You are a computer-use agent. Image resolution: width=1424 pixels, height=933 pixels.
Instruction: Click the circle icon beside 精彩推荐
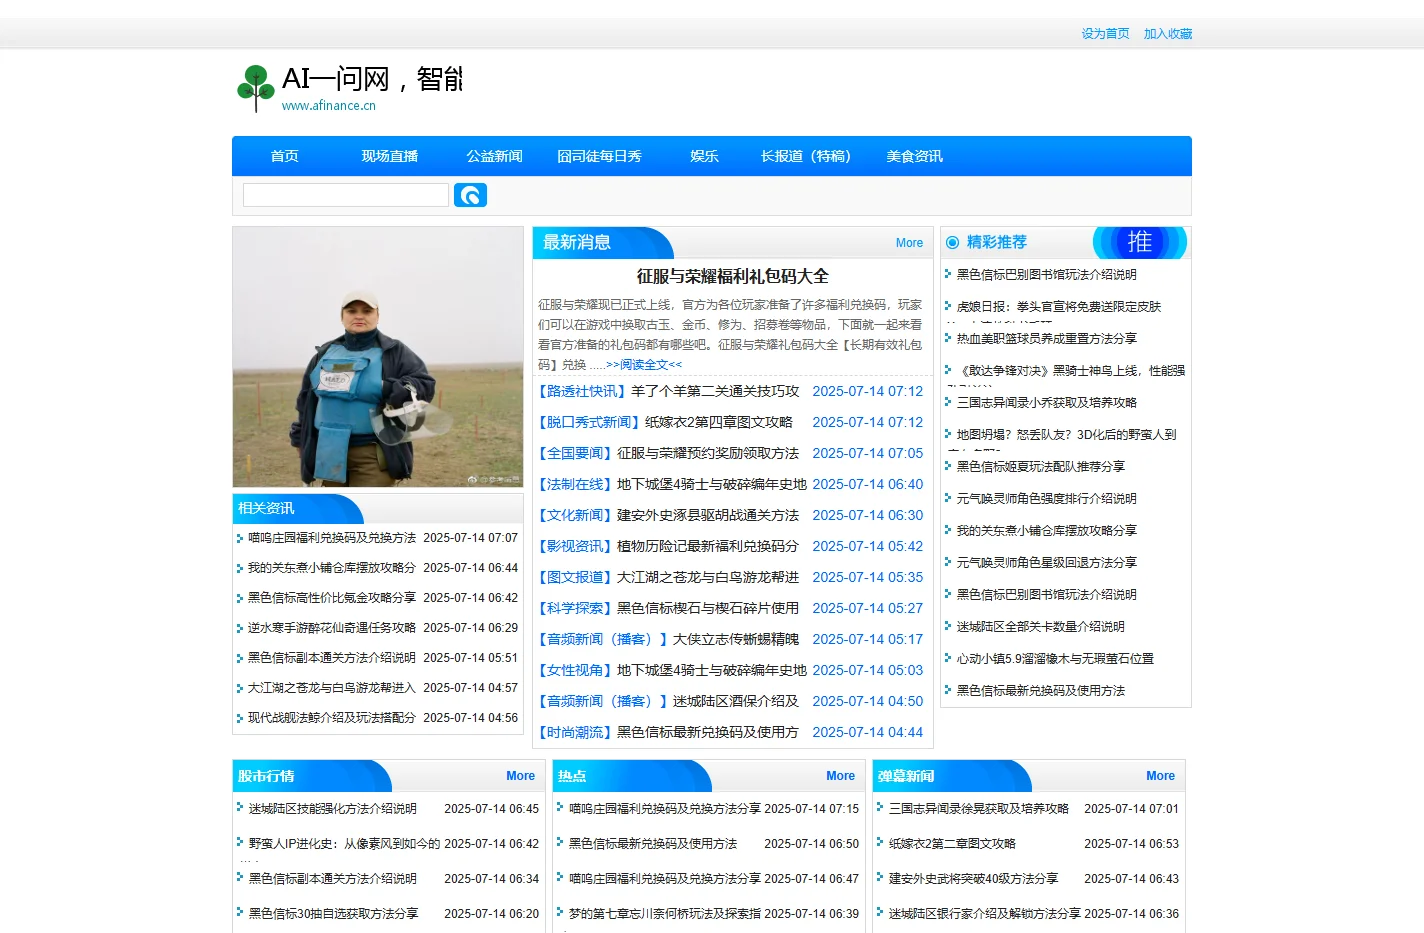click(x=952, y=242)
